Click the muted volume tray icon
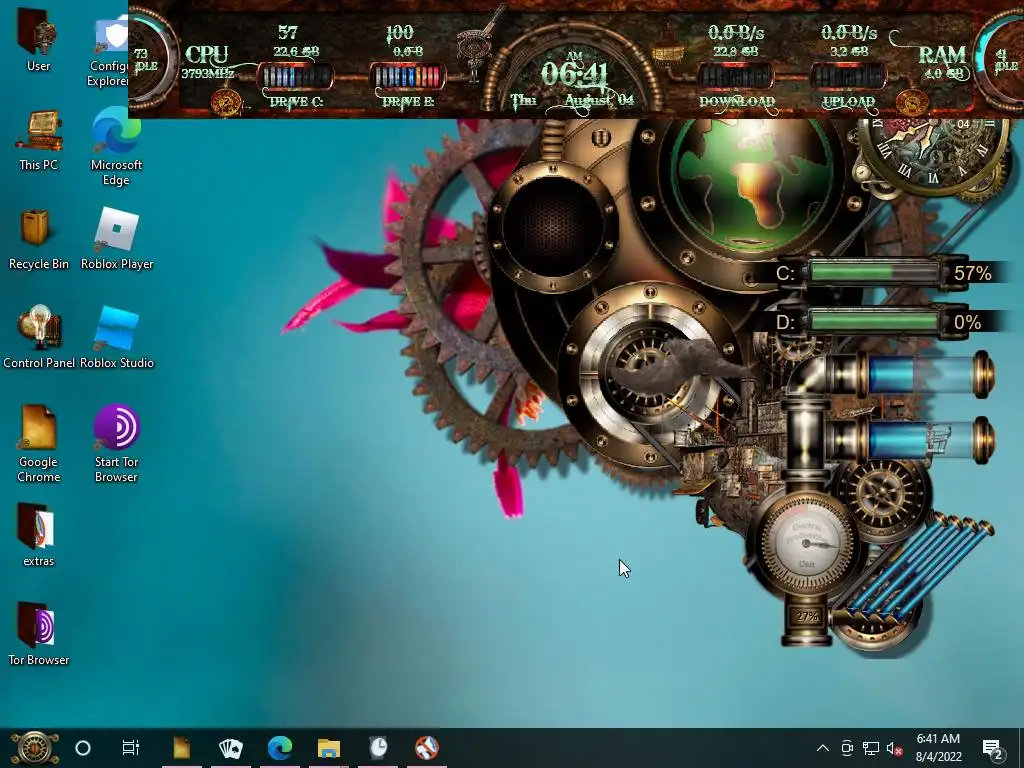The width and height of the screenshot is (1024, 768). pyautogui.click(x=895, y=748)
